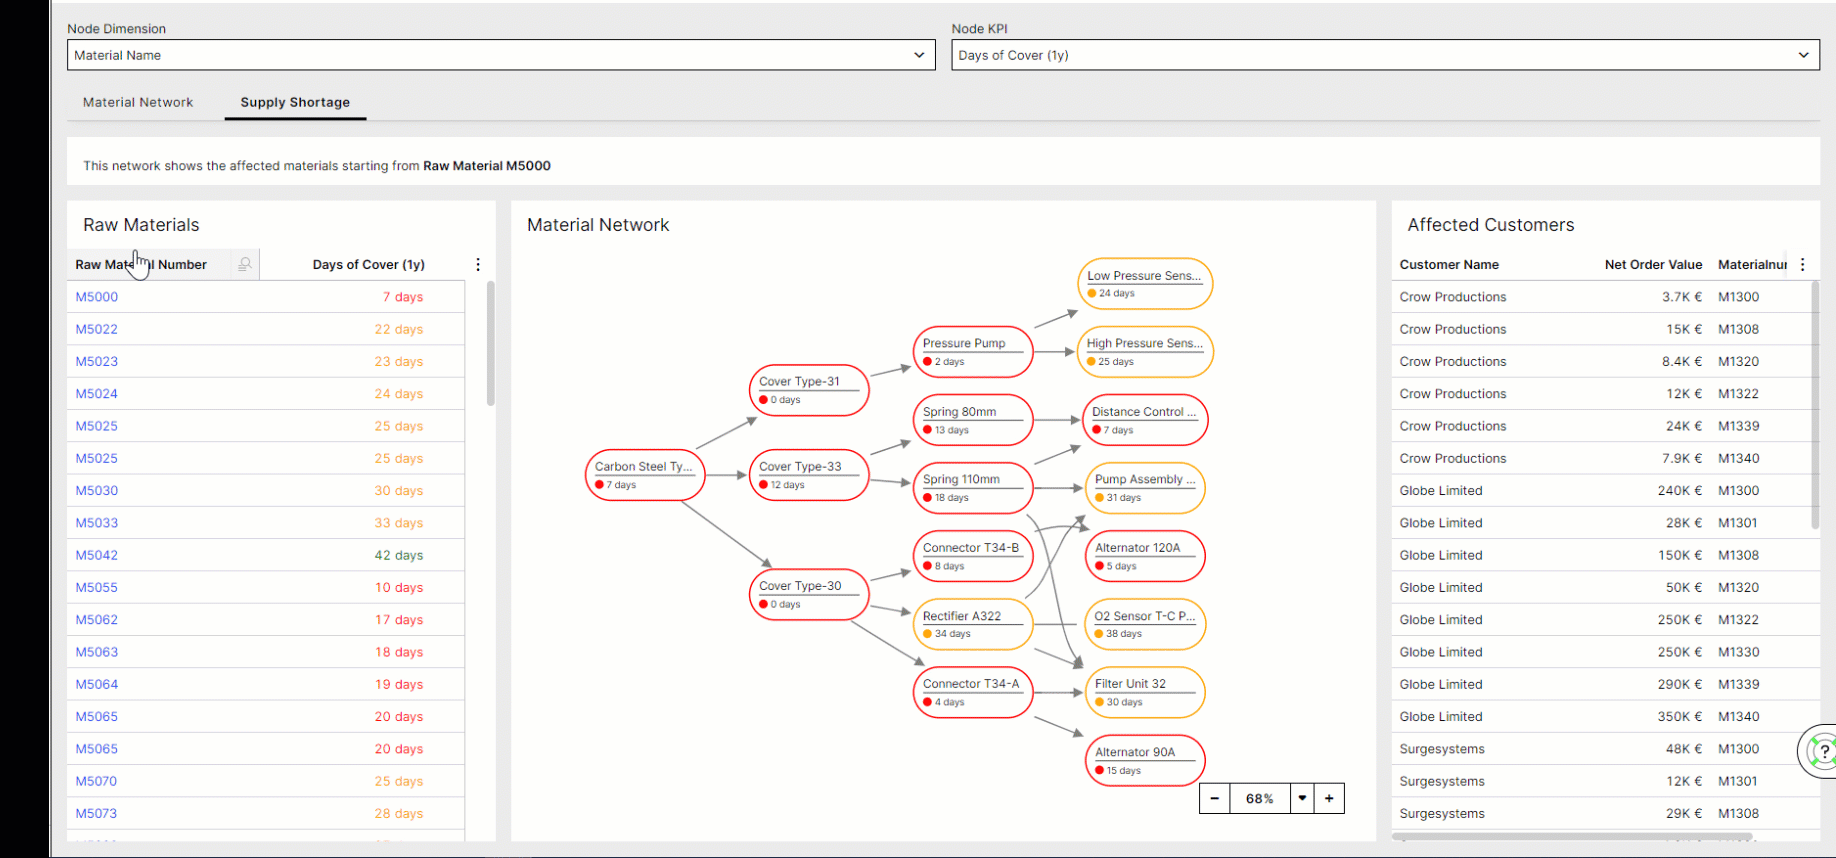
Task: Open Affected Customers table options menu
Action: [1803, 264]
